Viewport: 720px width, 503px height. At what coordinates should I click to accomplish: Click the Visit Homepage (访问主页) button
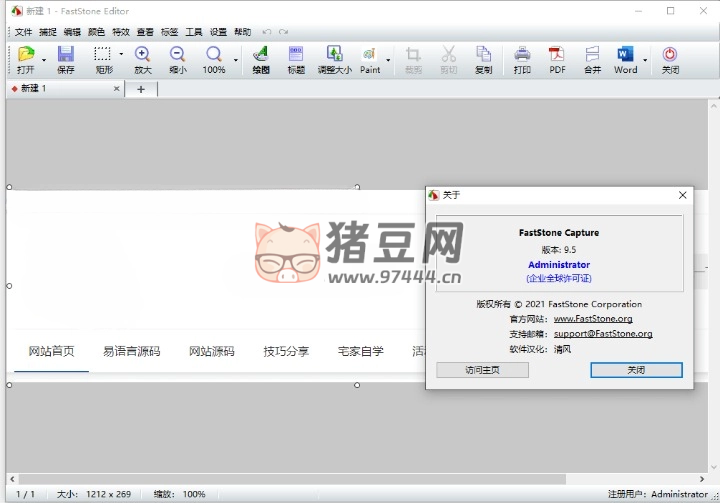click(x=482, y=370)
